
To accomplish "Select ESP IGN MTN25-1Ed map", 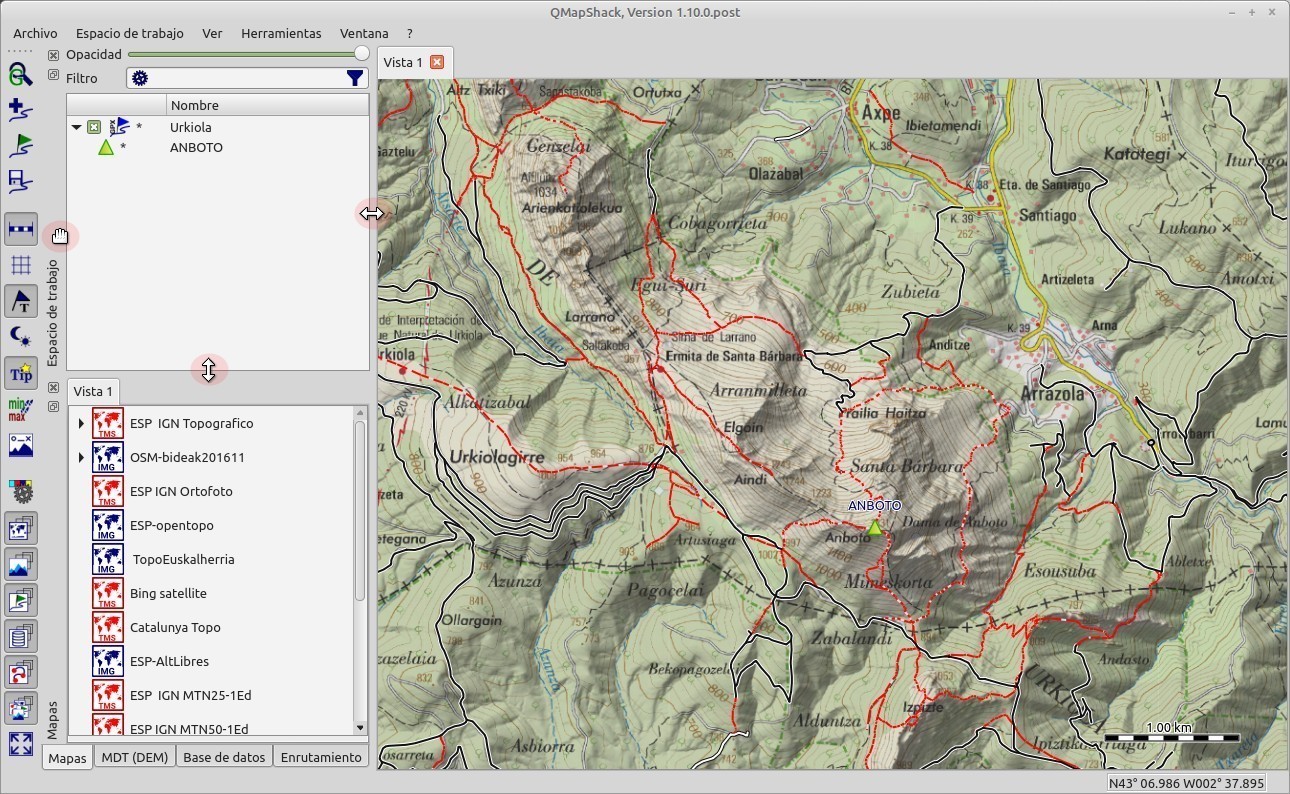I will [190, 695].
